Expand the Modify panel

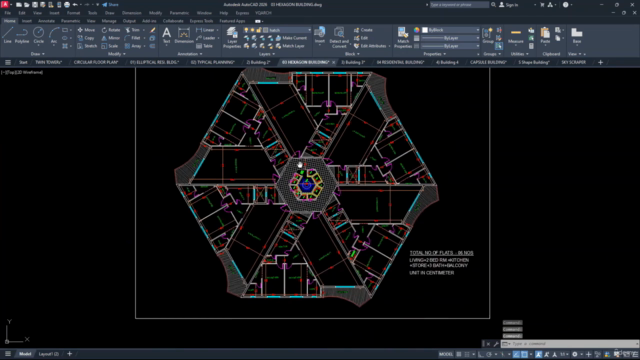point(116,54)
